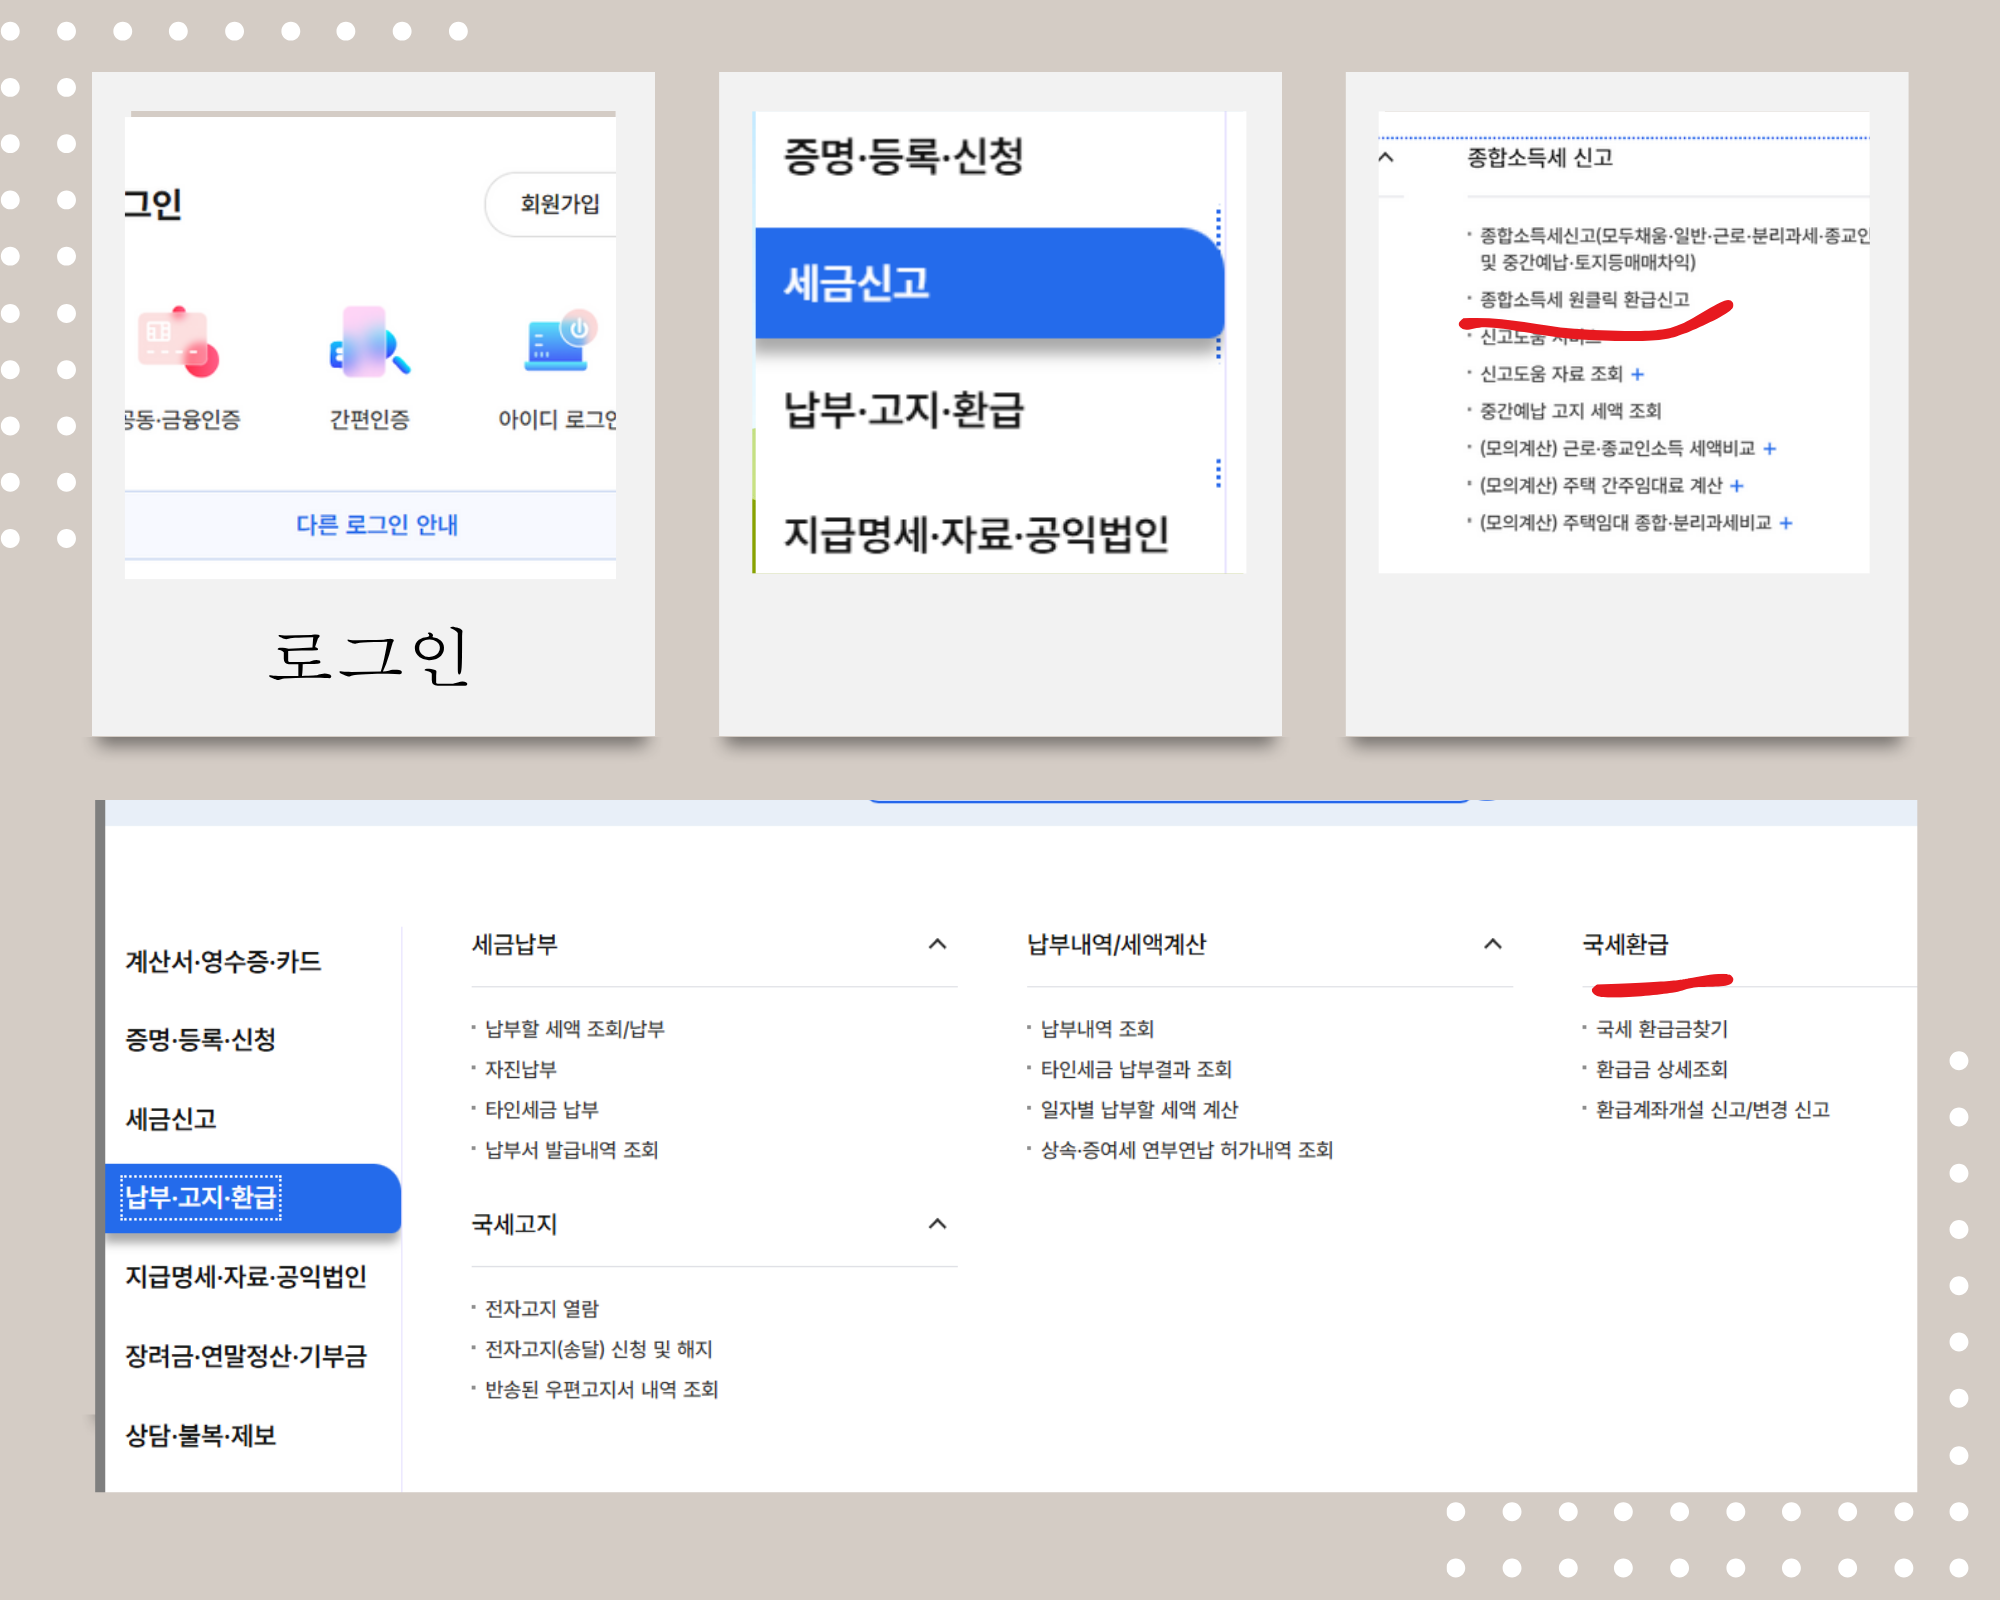
Task: Click 종합소득세 원클릭 환급신고 link
Action: point(1584,299)
